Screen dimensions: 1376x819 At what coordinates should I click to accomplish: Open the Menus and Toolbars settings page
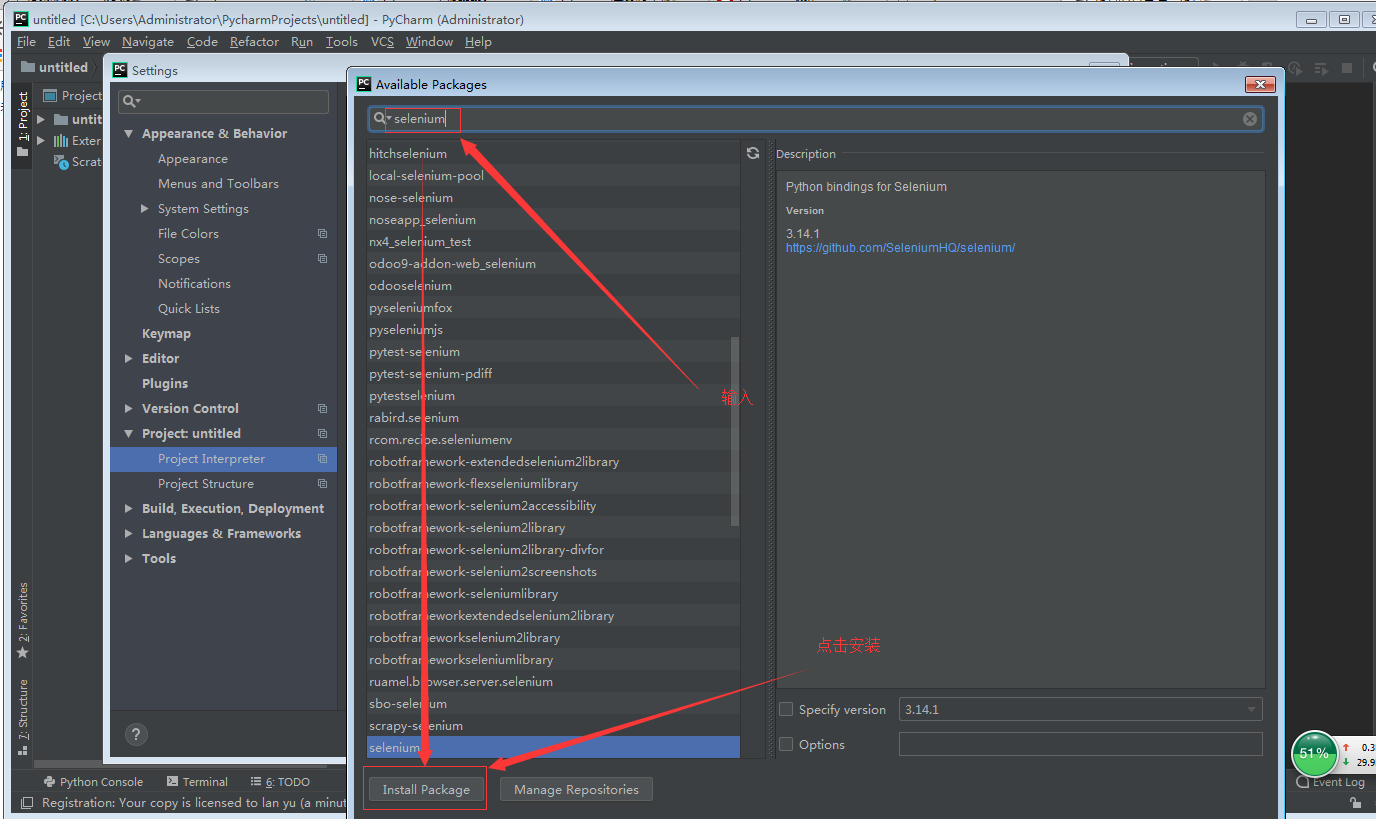pos(218,184)
